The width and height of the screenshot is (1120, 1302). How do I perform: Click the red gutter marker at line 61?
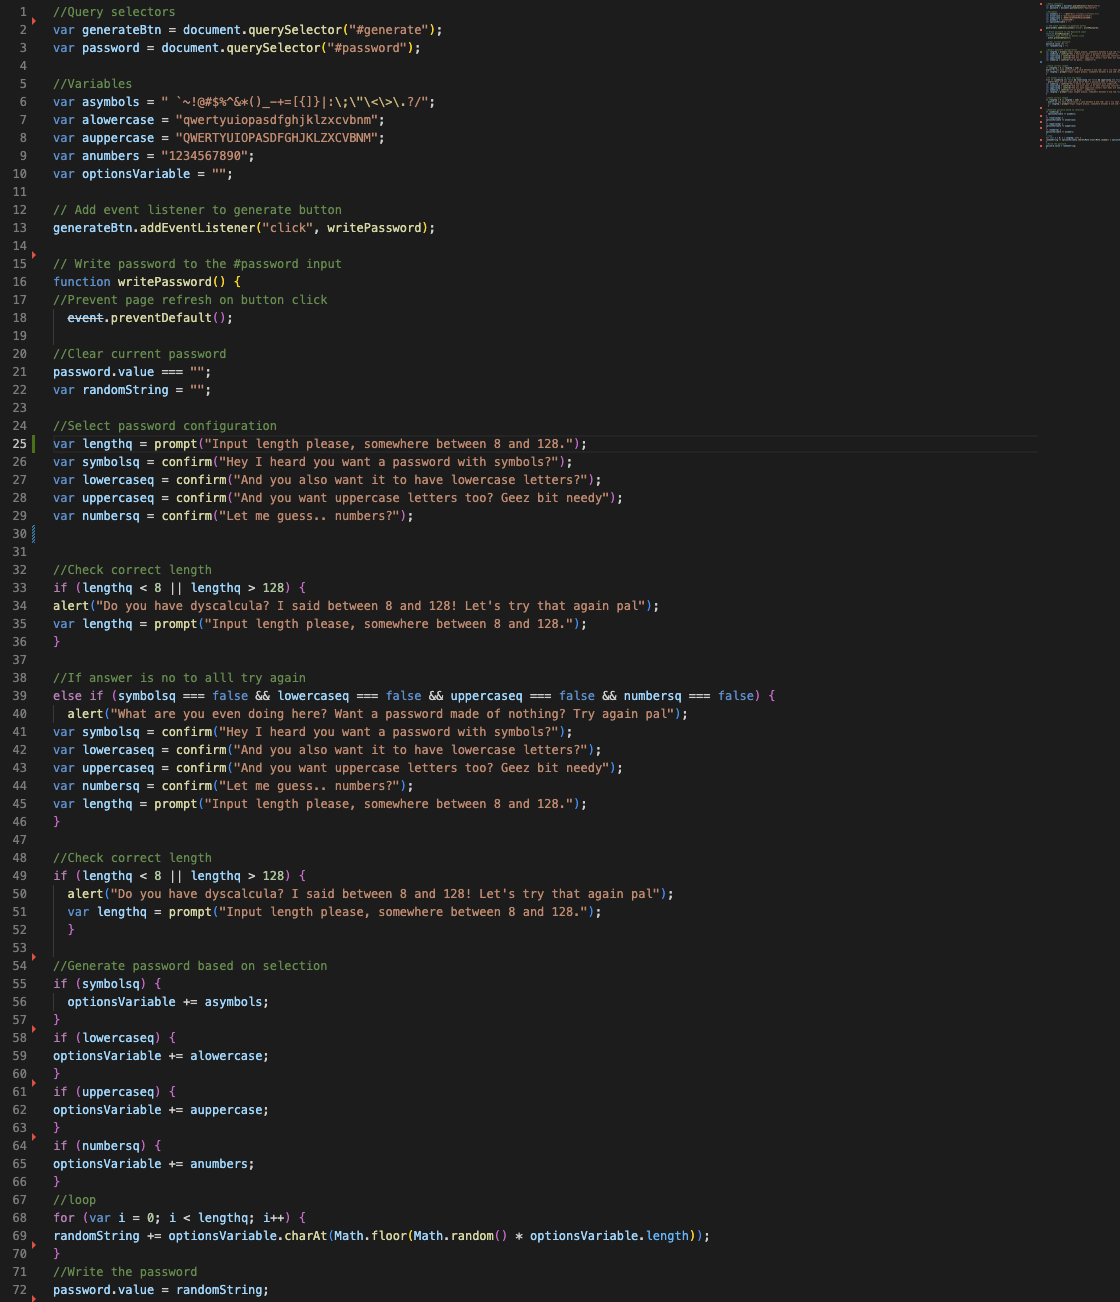pyautogui.click(x=33, y=1084)
